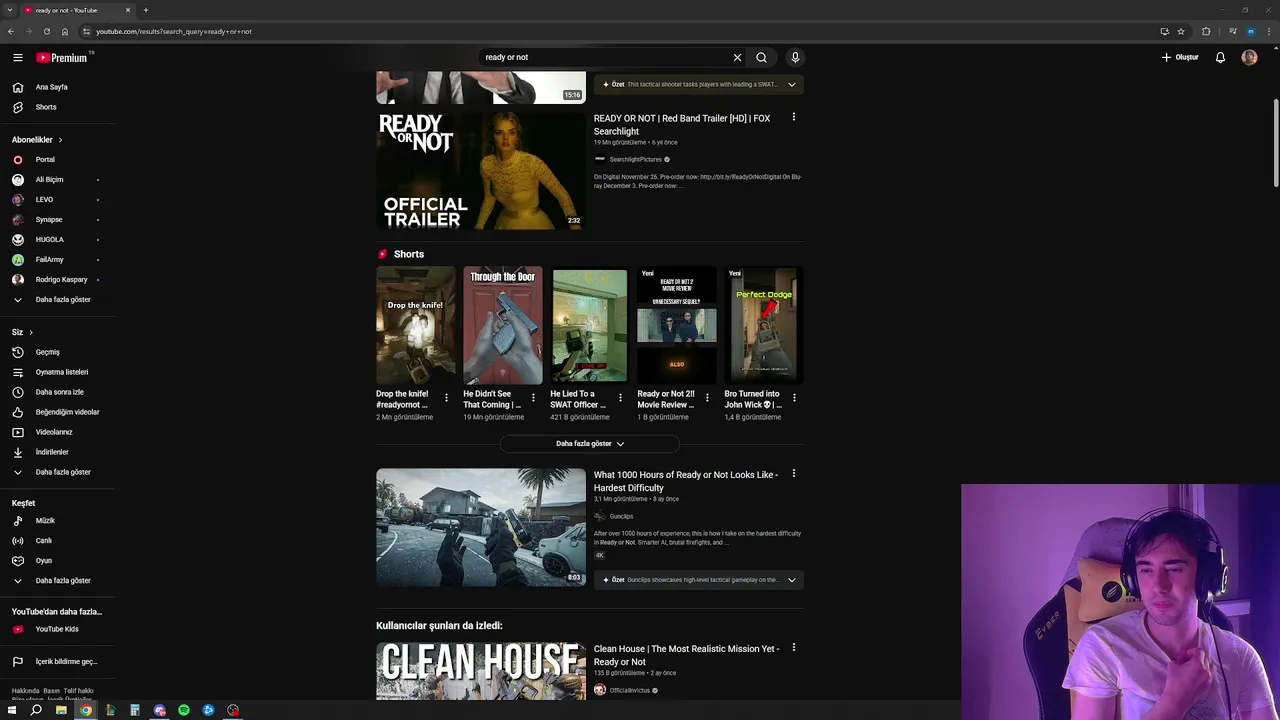Open the Siz section chevron
Screen dimensions: 1280x720
(31, 332)
